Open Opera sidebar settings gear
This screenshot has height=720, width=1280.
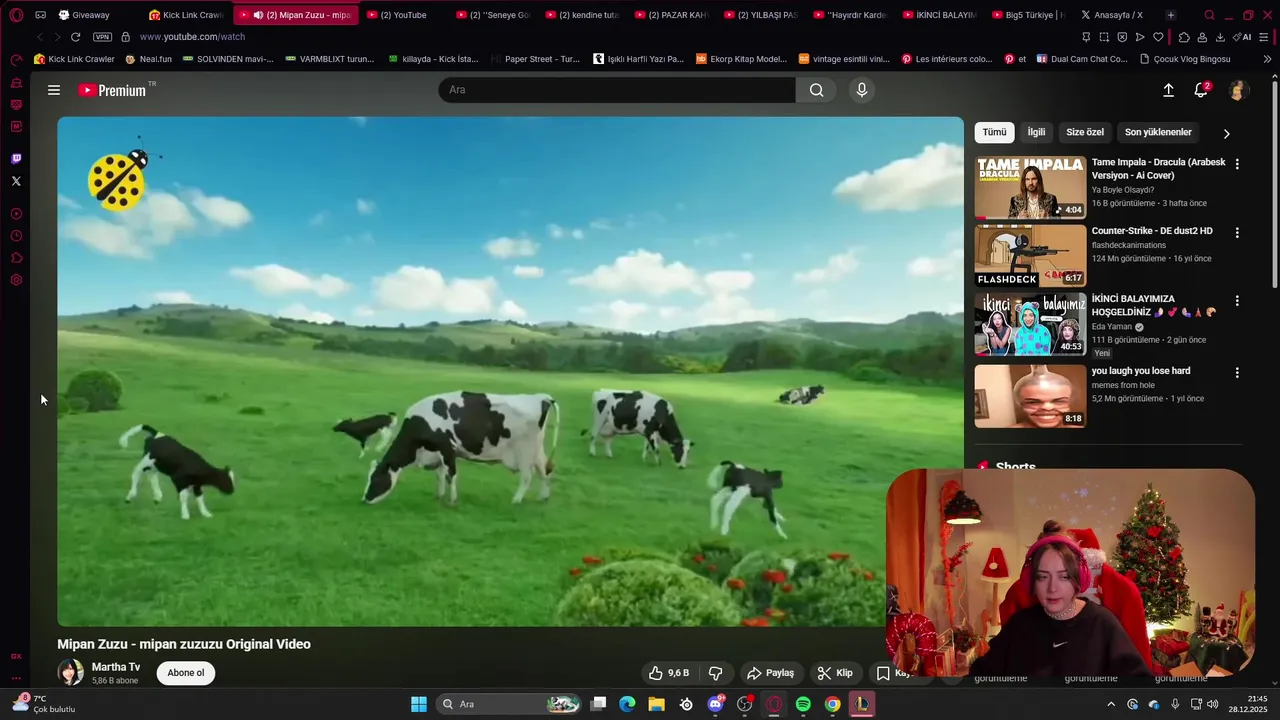16,280
